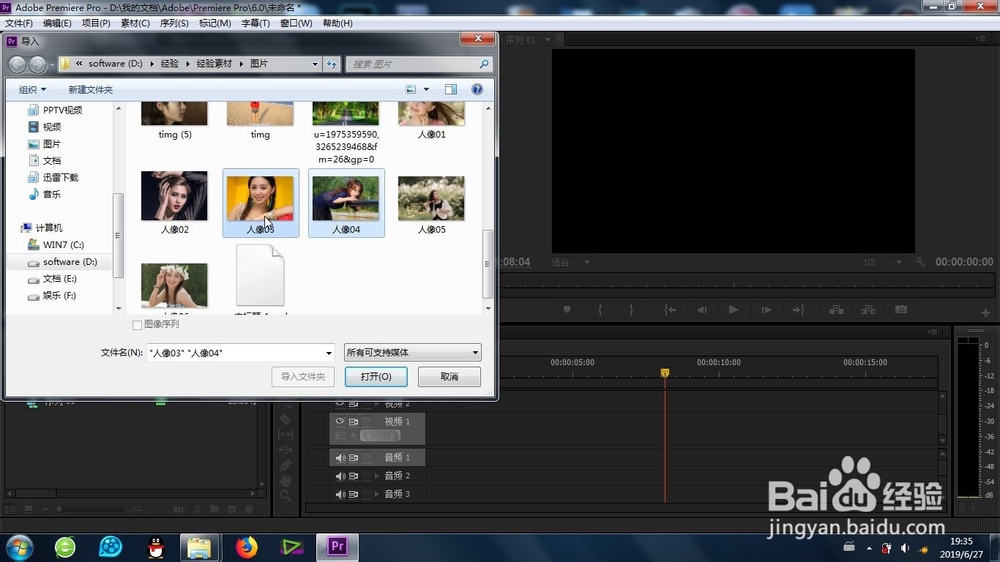Step forward one frame in program monitor
The height and width of the screenshot is (562, 1000).
pos(767,310)
